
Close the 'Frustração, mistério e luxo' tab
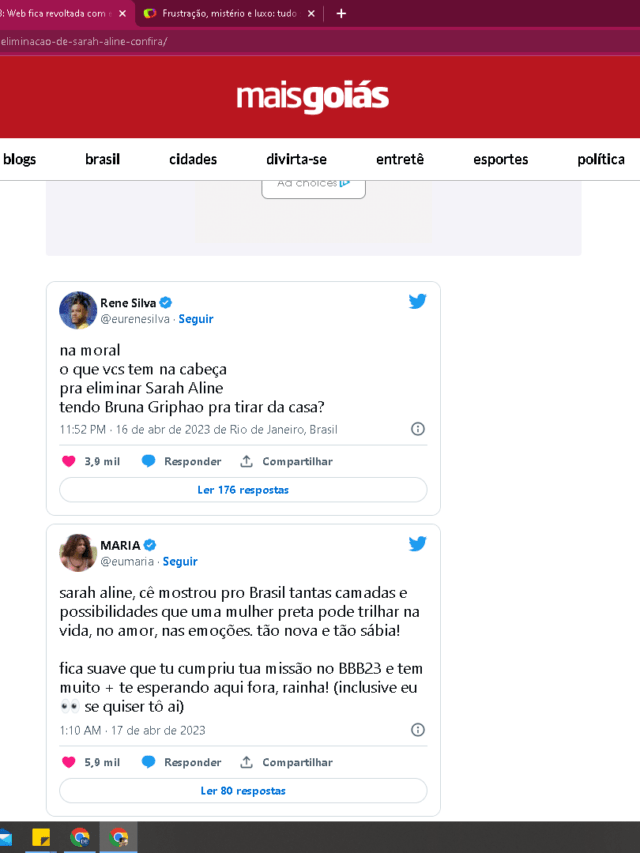tap(311, 14)
